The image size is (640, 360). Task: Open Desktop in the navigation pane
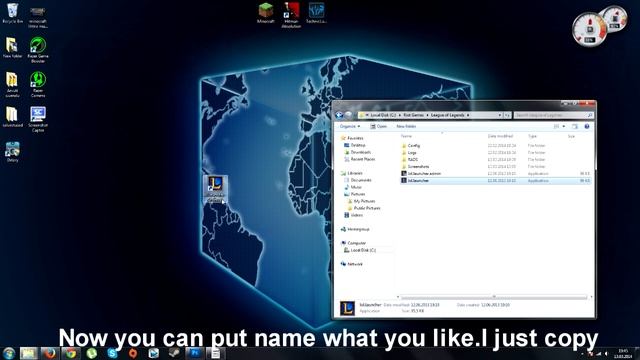[x=358, y=145]
